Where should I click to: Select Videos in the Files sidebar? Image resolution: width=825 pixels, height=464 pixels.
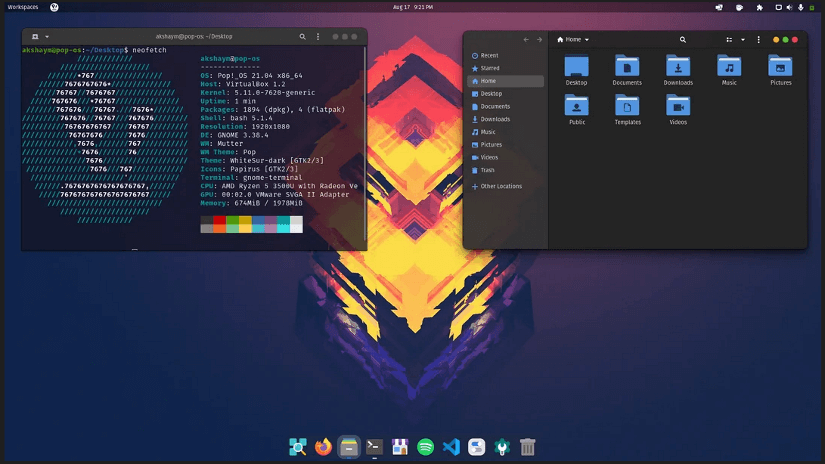506,157
